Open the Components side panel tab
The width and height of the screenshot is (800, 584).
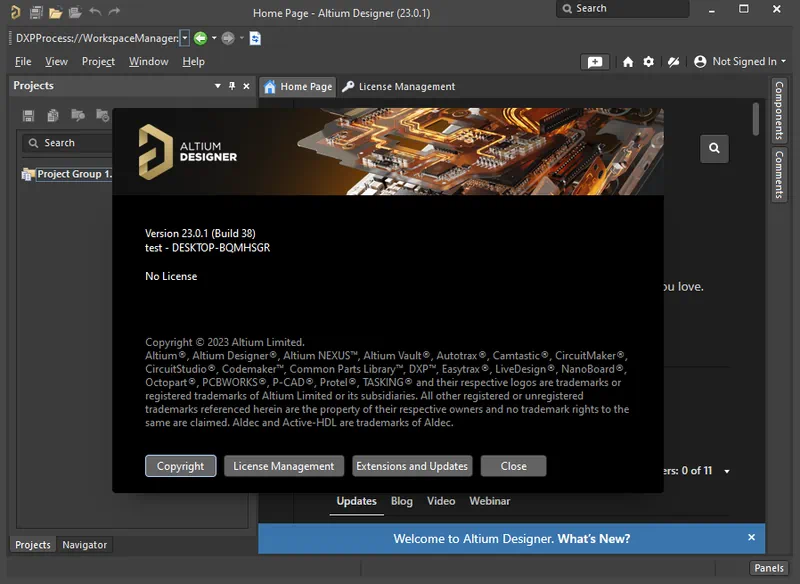point(779,110)
